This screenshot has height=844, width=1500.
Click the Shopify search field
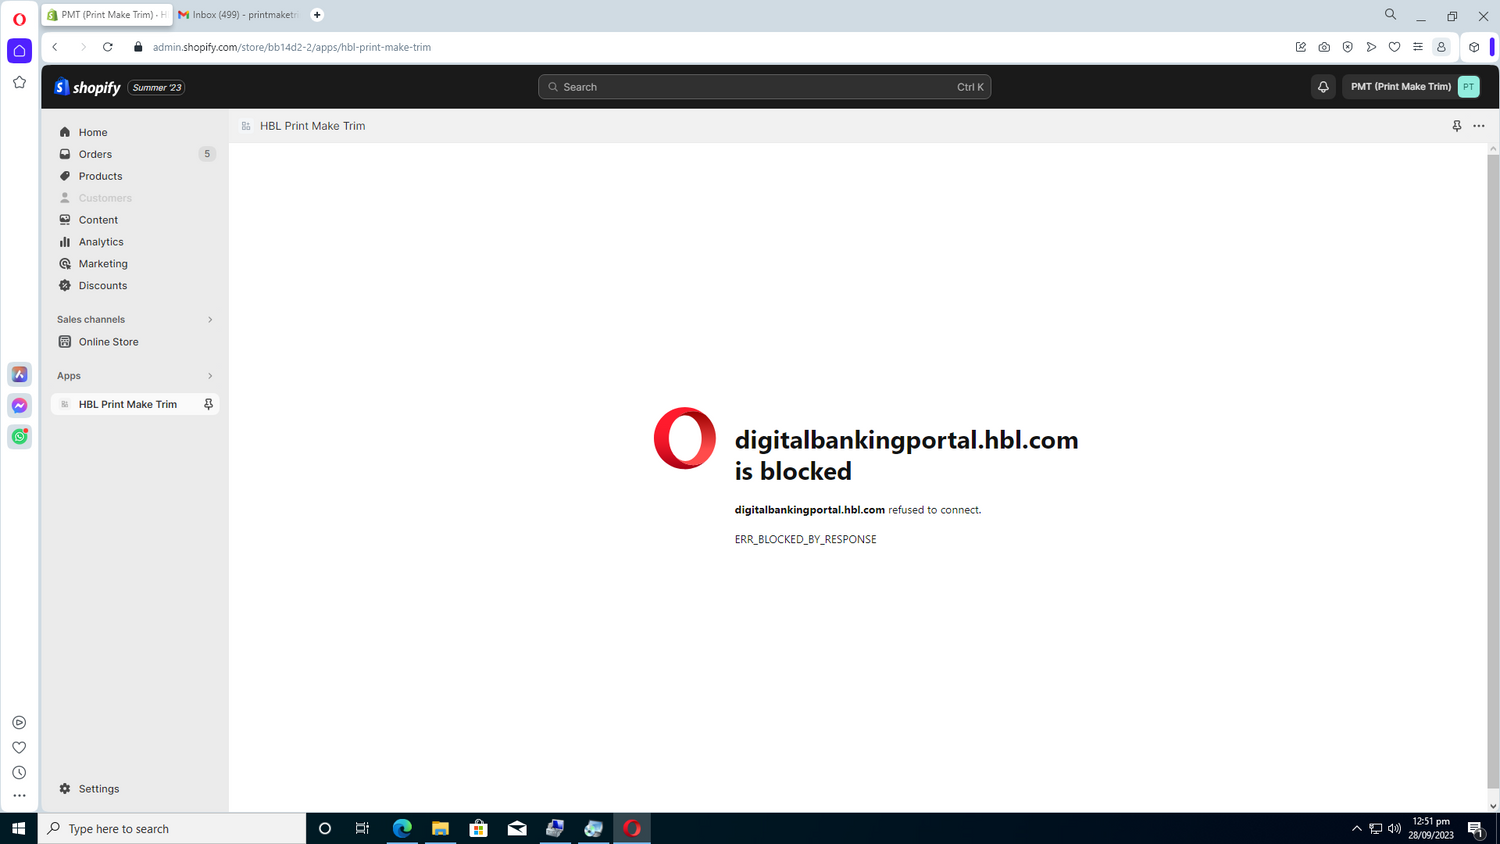tap(764, 87)
